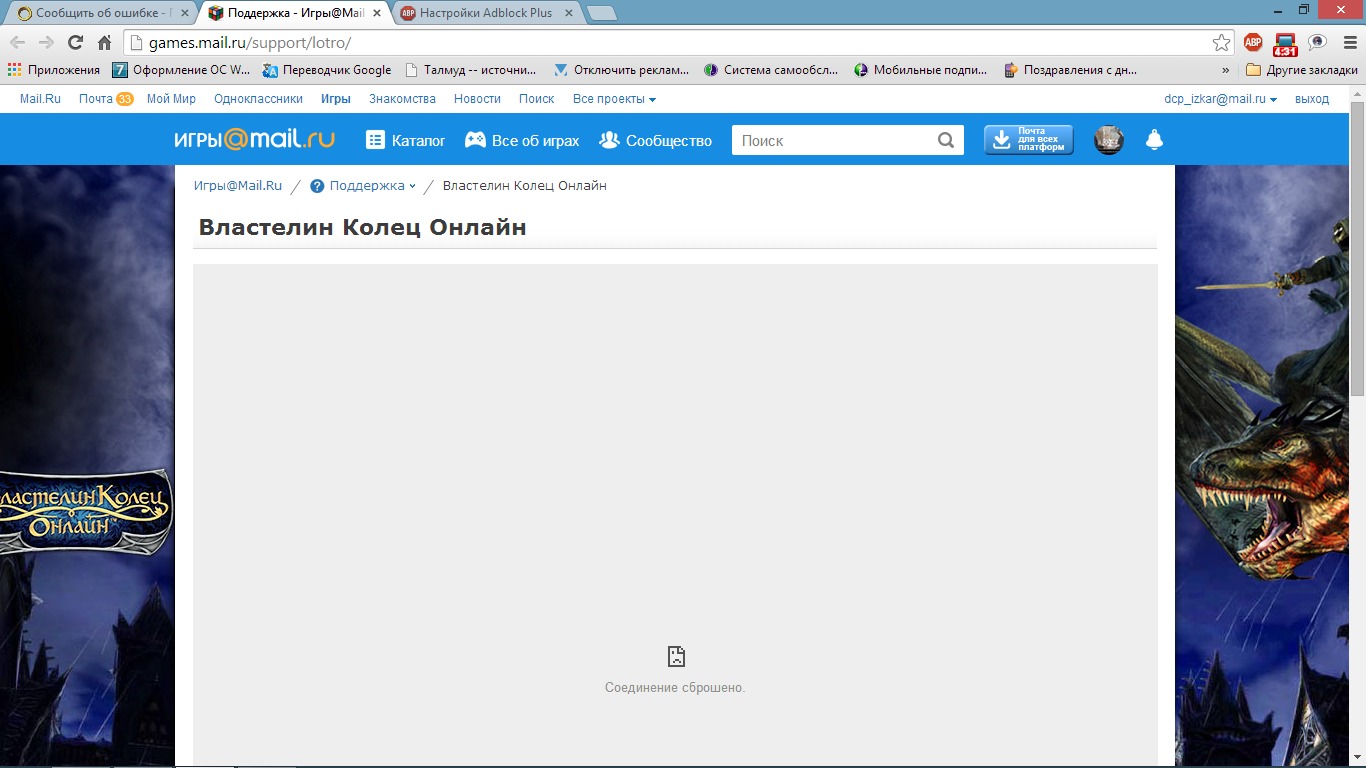Click the Властелин Колец Онлайн side banner logo
Viewport: 1366px width, 768px height.
pyautogui.click(x=86, y=512)
